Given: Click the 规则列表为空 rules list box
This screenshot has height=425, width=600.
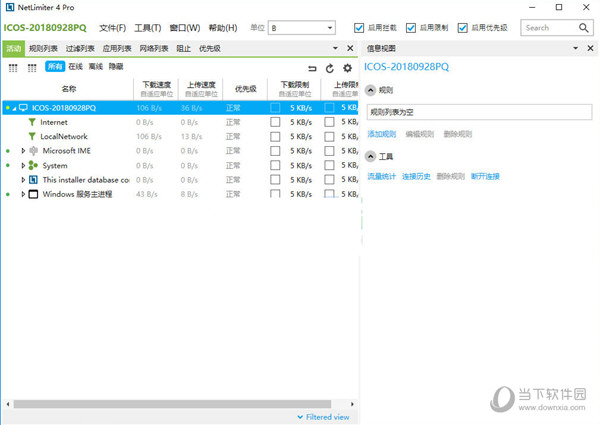Looking at the screenshot, I should [x=479, y=112].
